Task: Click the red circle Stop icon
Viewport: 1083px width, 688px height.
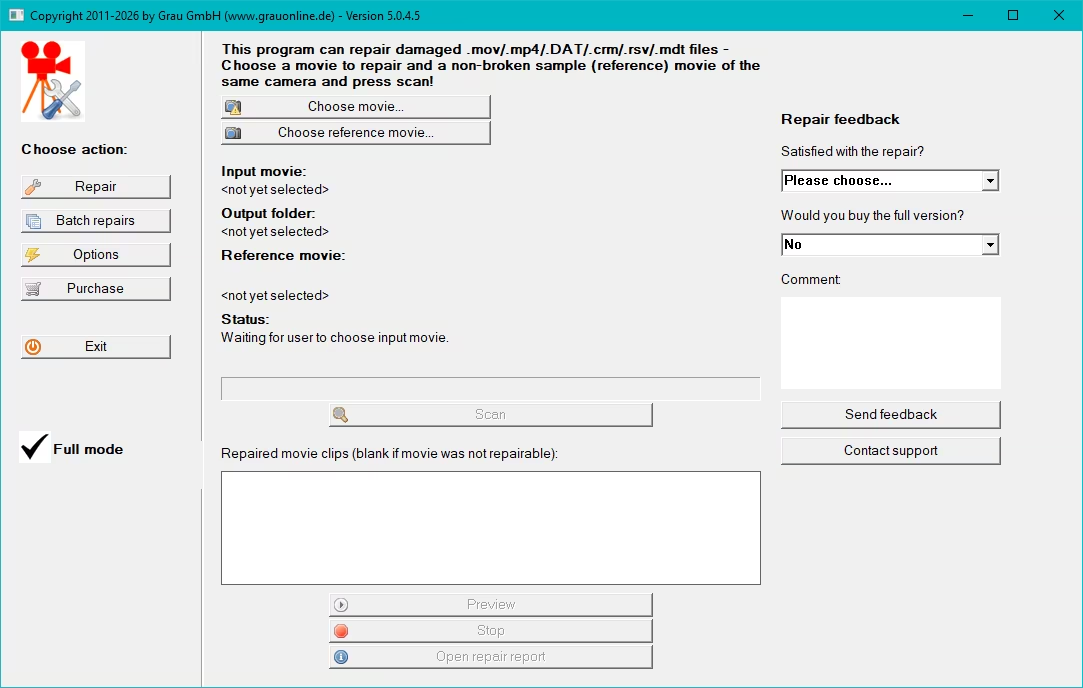Action: coord(341,631)
